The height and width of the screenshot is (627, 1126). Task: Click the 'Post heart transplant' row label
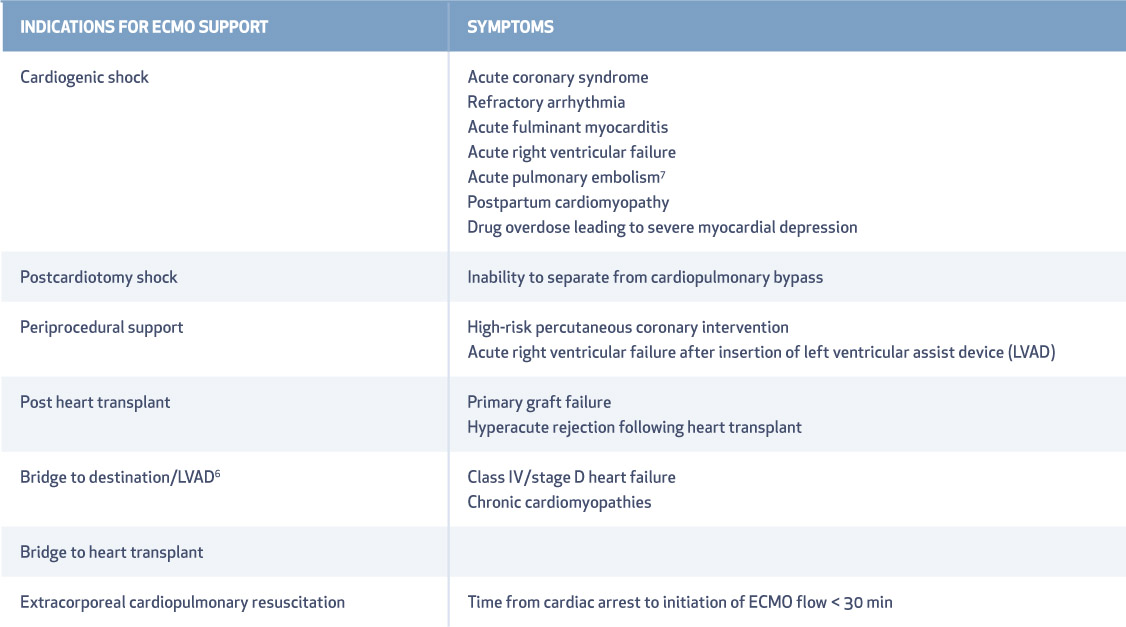pyautogui.click(x=95, y=403)
